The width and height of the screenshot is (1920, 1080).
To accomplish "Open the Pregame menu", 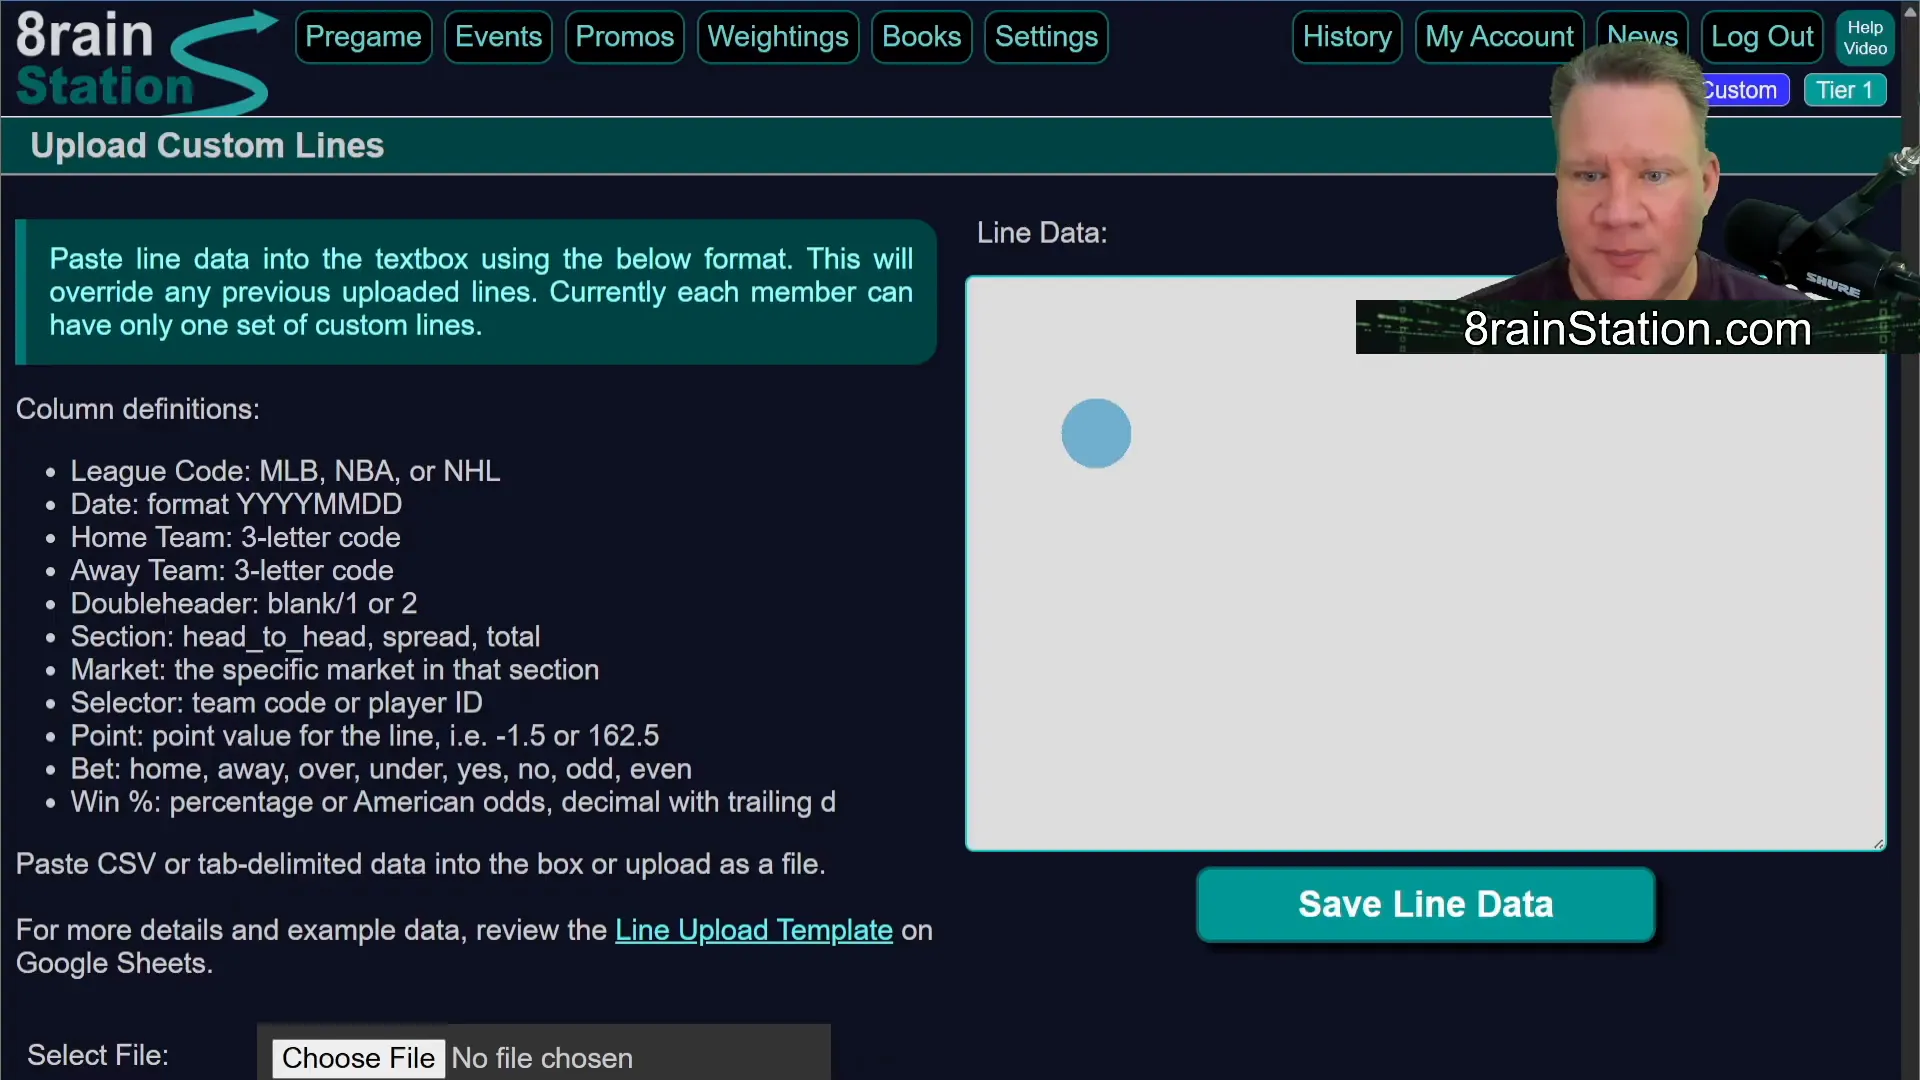I will pos(363,37).
